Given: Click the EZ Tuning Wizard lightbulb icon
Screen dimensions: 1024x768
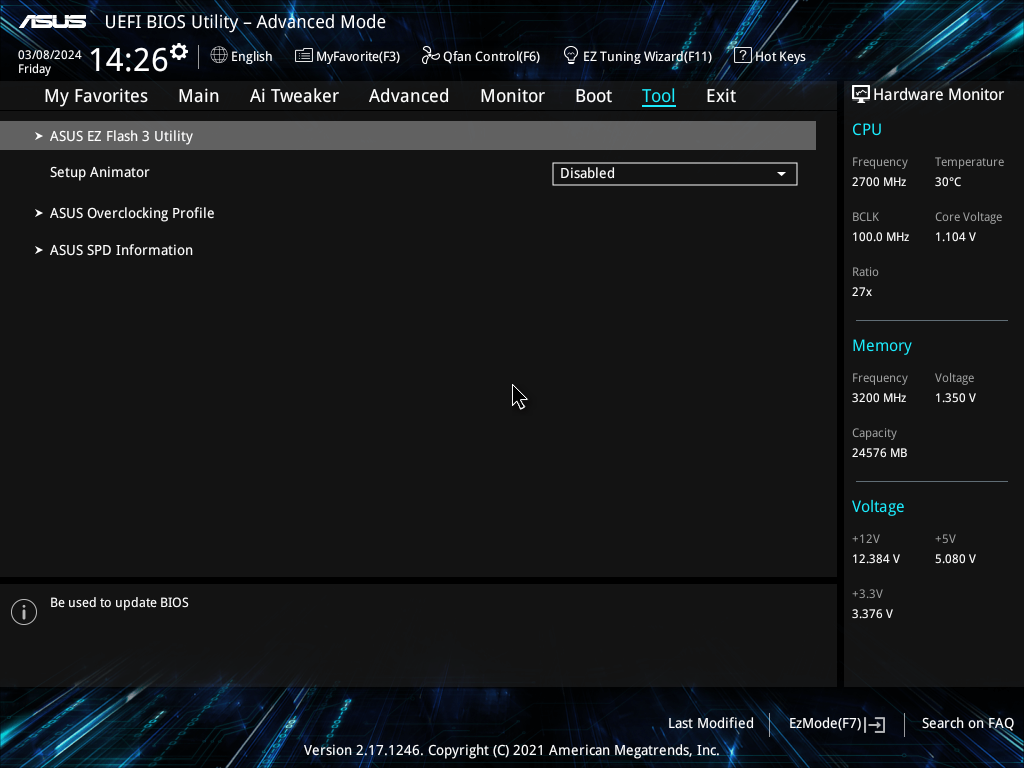Looking at the screenshot, I should [571, 56].
